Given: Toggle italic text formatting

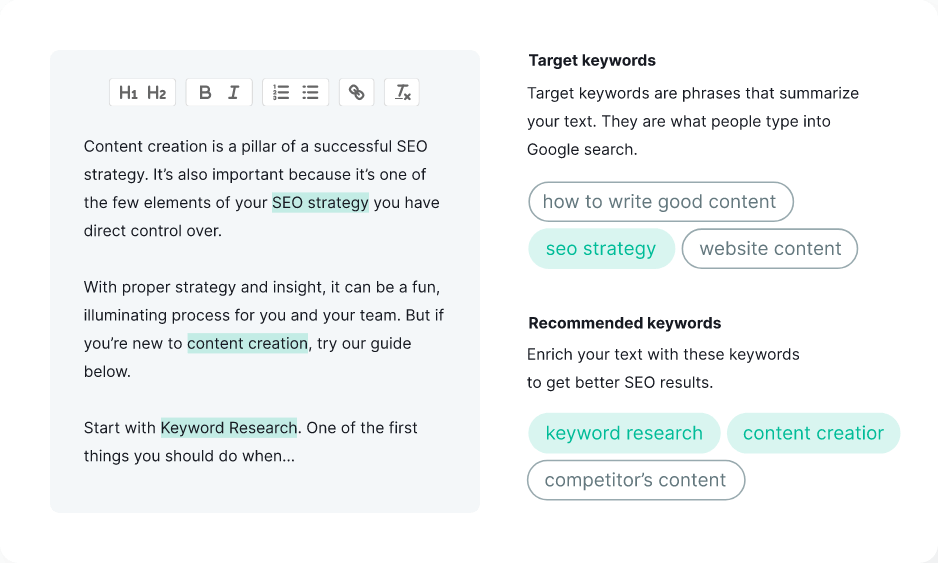Looking at the screenshot, I should tap(234, 93).
